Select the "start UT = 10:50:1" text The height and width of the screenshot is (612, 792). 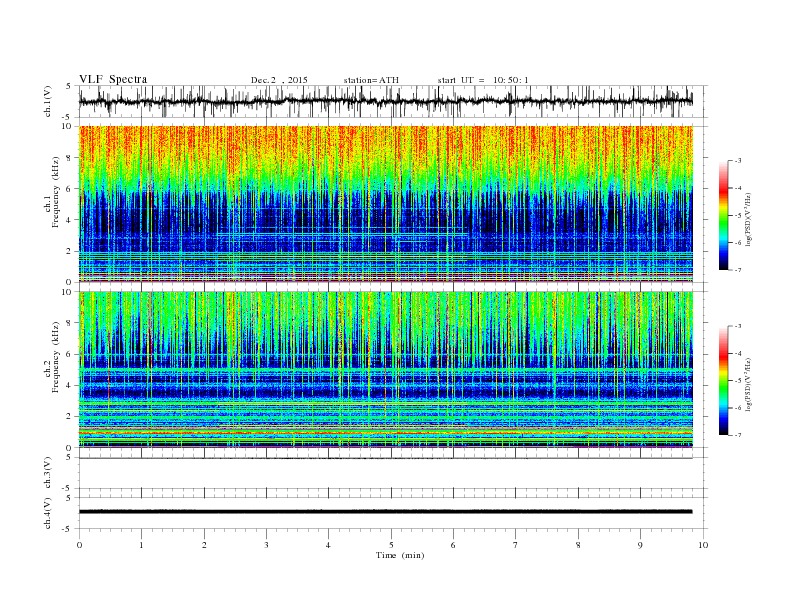(483, 80)
